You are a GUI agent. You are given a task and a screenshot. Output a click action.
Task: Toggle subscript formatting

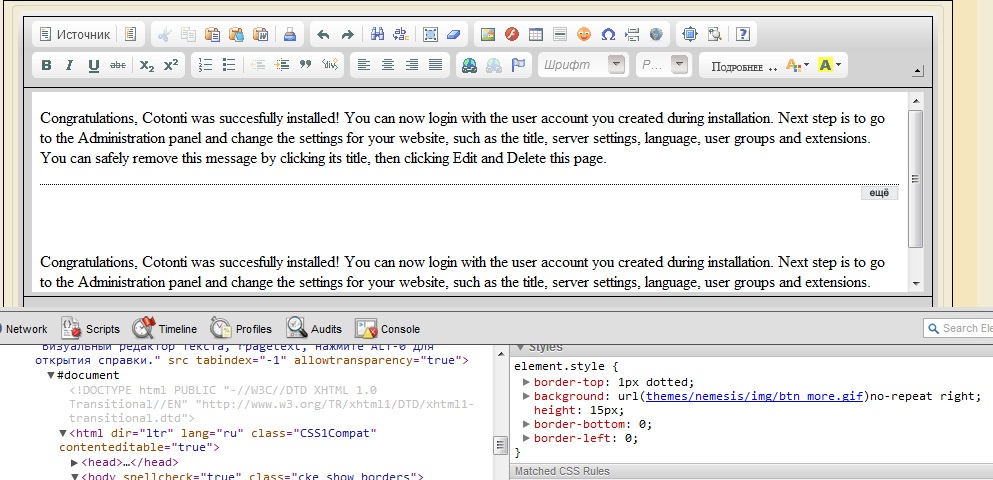pyautogui.click(x=147, y=65)
